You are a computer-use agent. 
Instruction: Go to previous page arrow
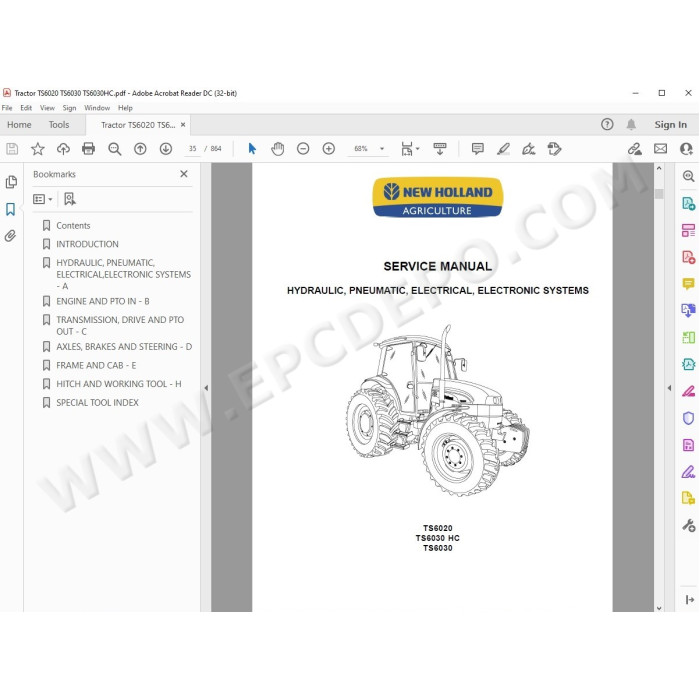[140, 149]
